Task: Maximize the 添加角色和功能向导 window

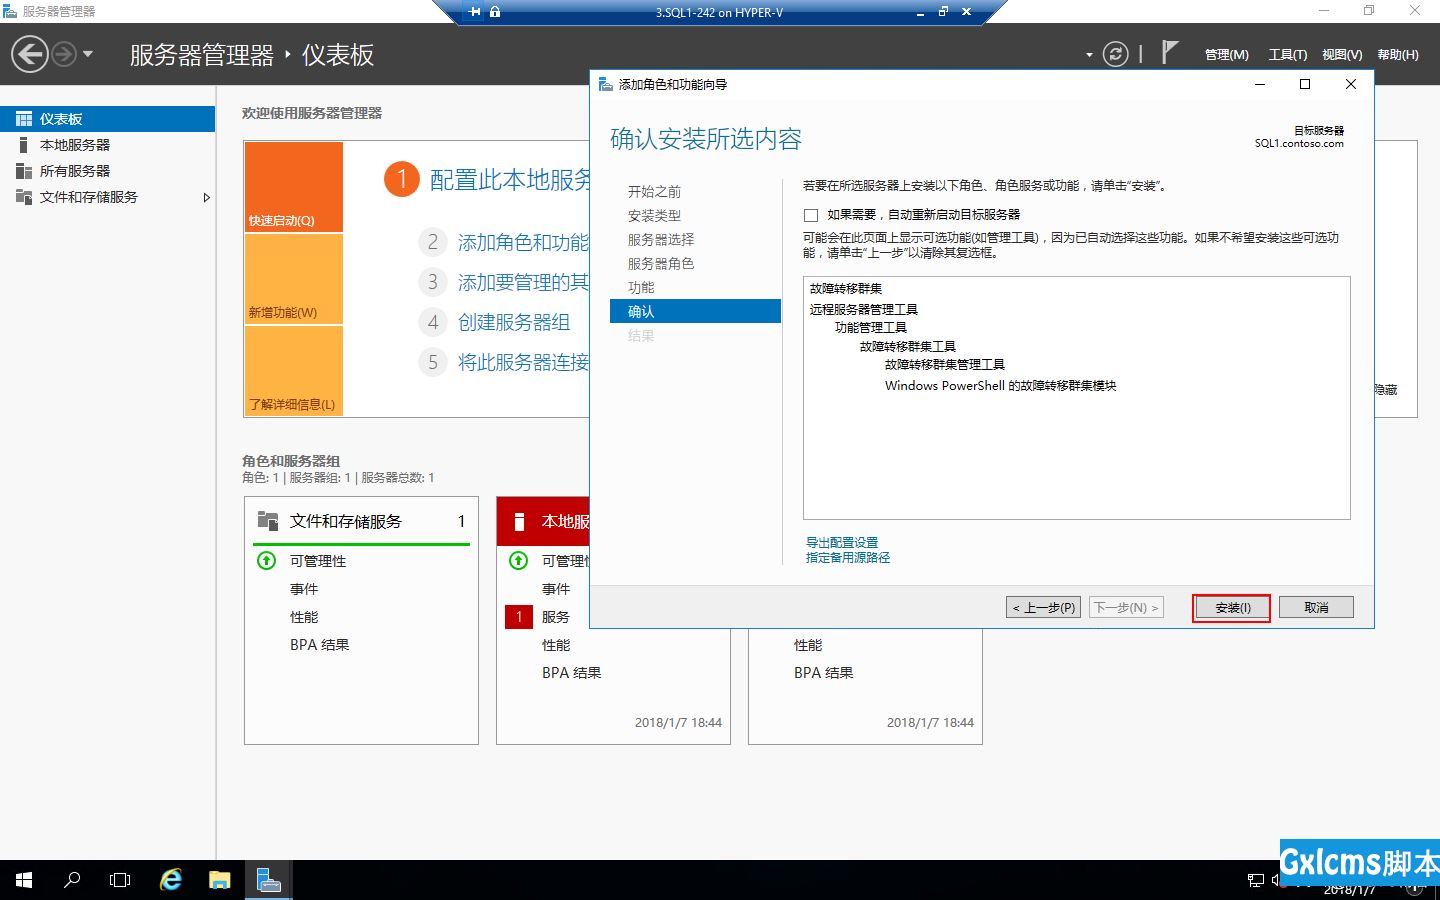Action: [x=1305, y=84]
